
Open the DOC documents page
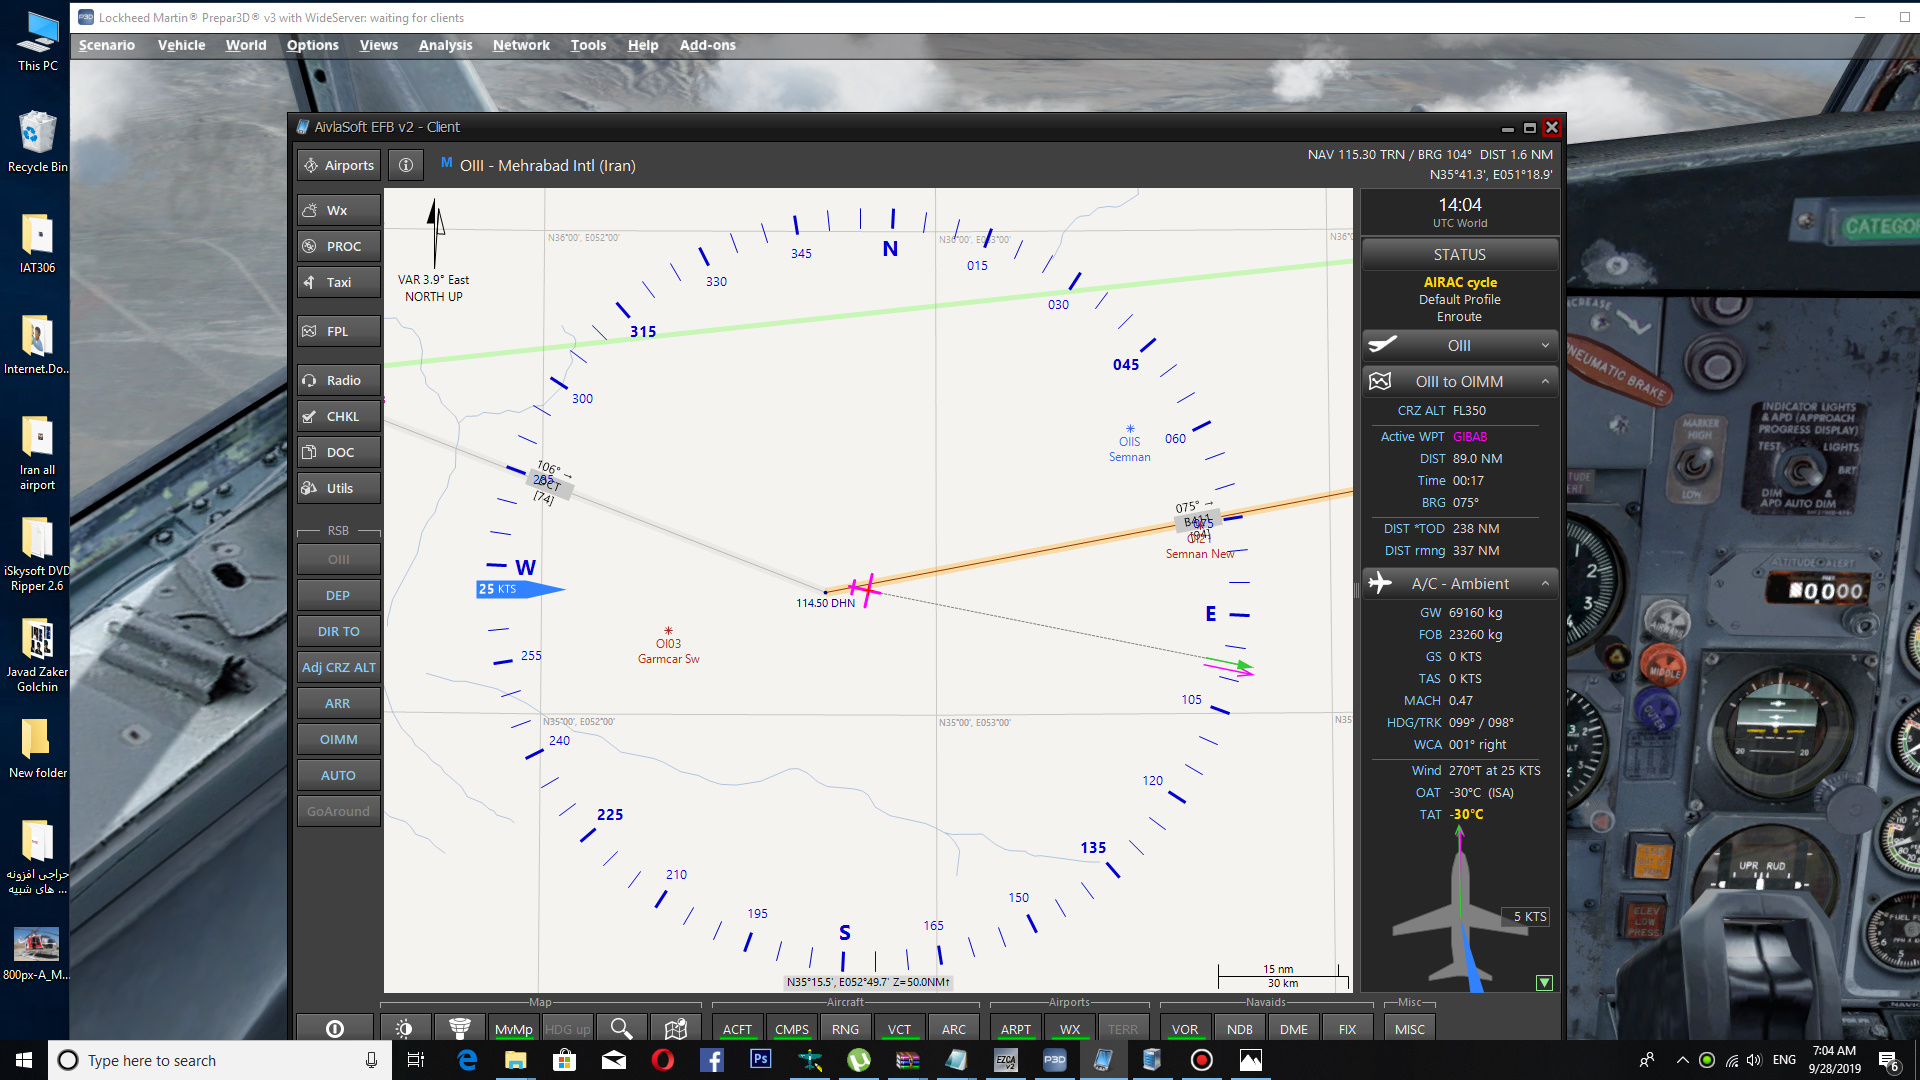tap(339, 452)
